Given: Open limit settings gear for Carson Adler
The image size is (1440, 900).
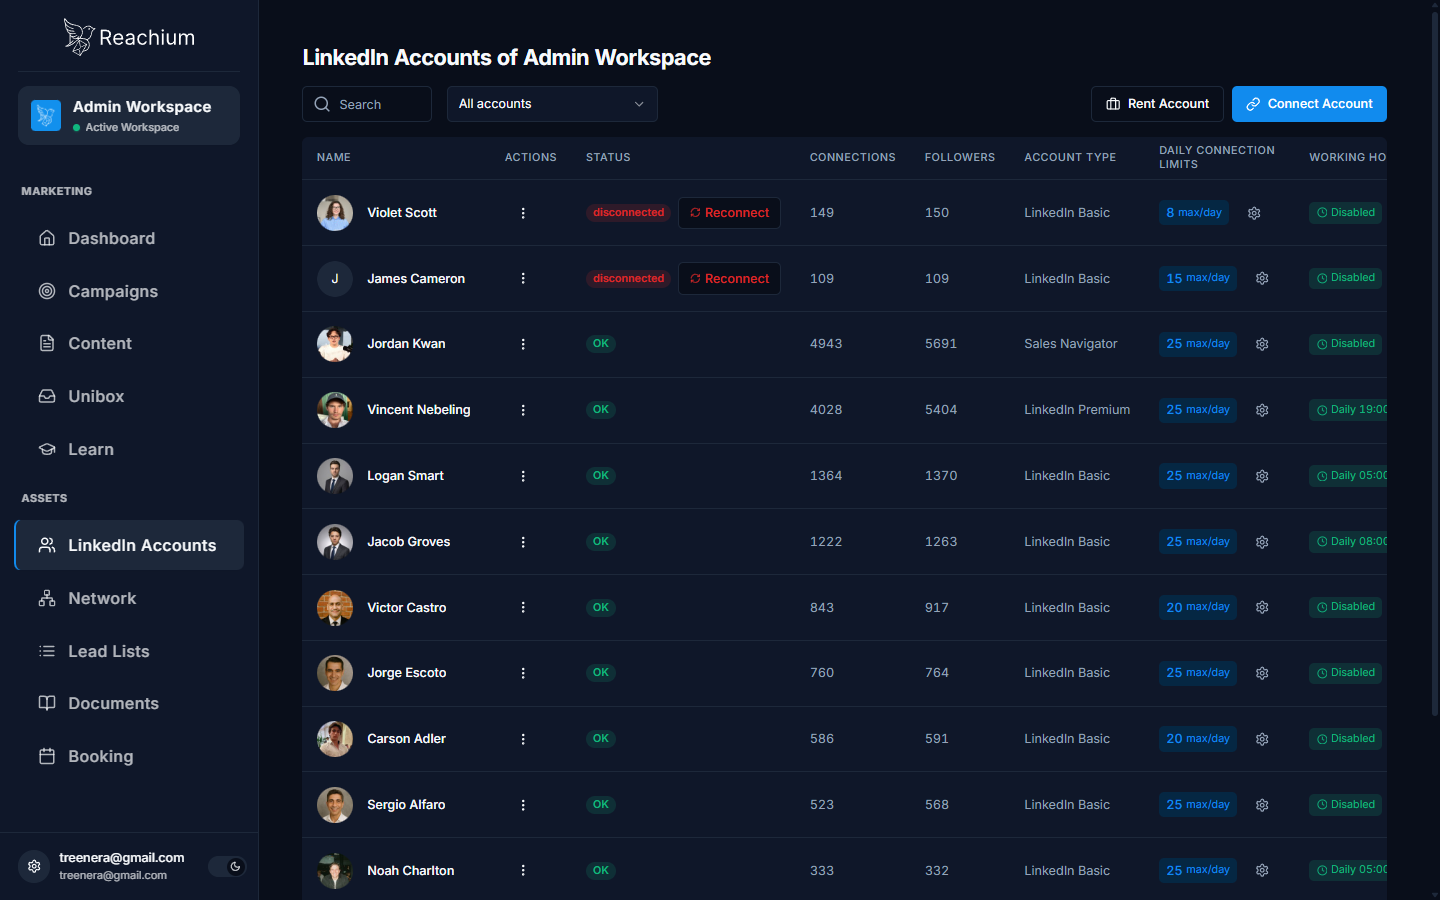Looking at the screenshot, I should coord(1262,739).
